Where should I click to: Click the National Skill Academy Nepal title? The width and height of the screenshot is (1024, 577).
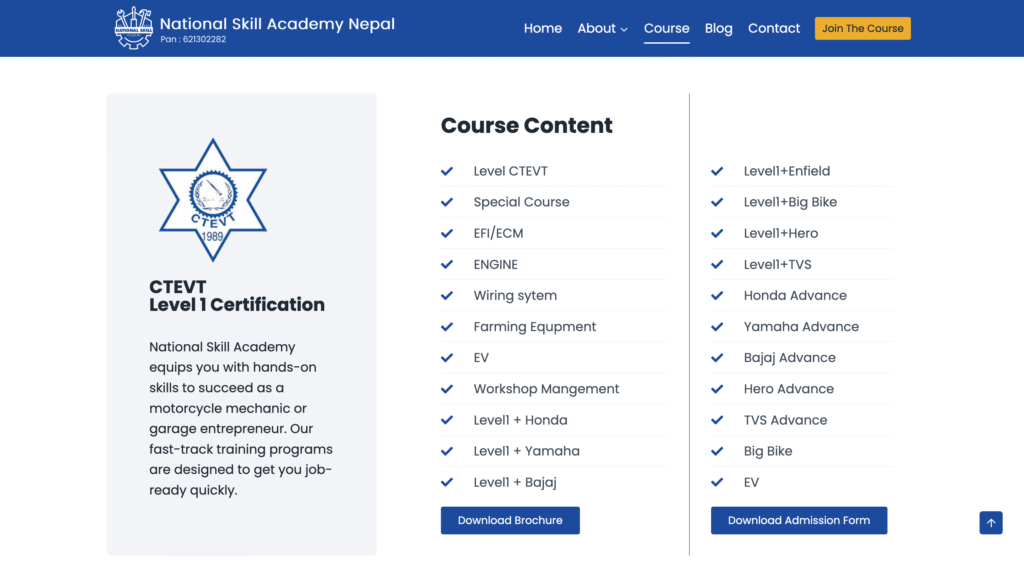click(277, 23)
